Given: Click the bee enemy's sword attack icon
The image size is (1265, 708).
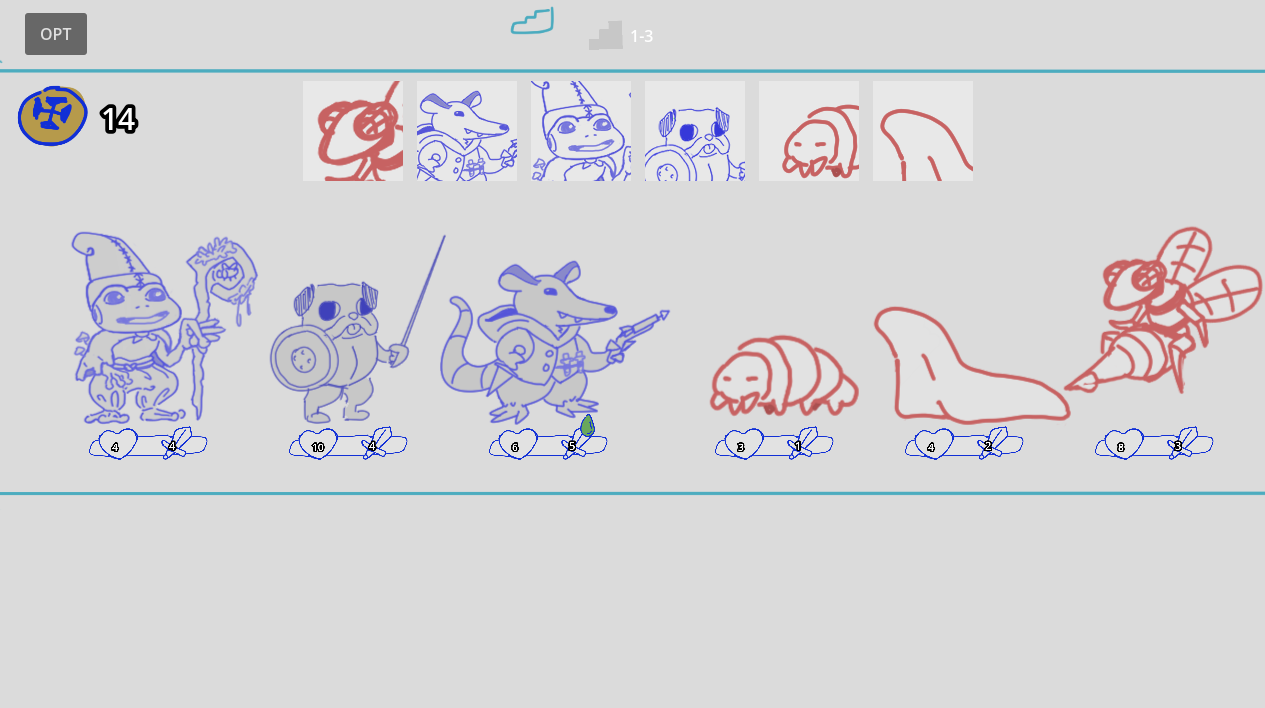Looking at the screenshot, I should tap(1180, 444).
